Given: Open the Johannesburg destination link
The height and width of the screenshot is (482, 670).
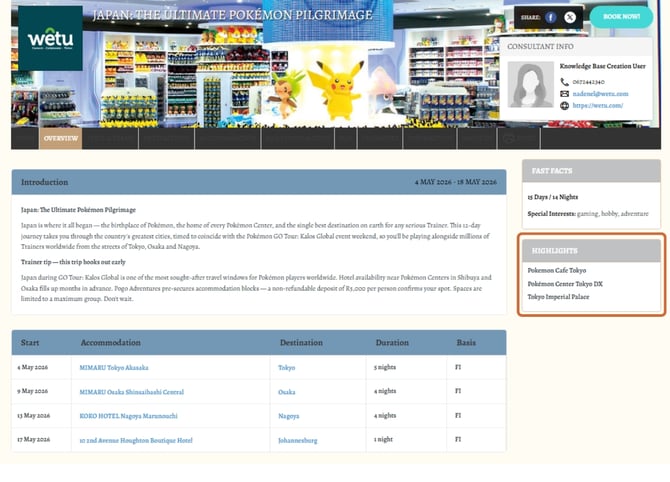Looking at the screenshot, I should pyautogui.click(x=297, y=440).
